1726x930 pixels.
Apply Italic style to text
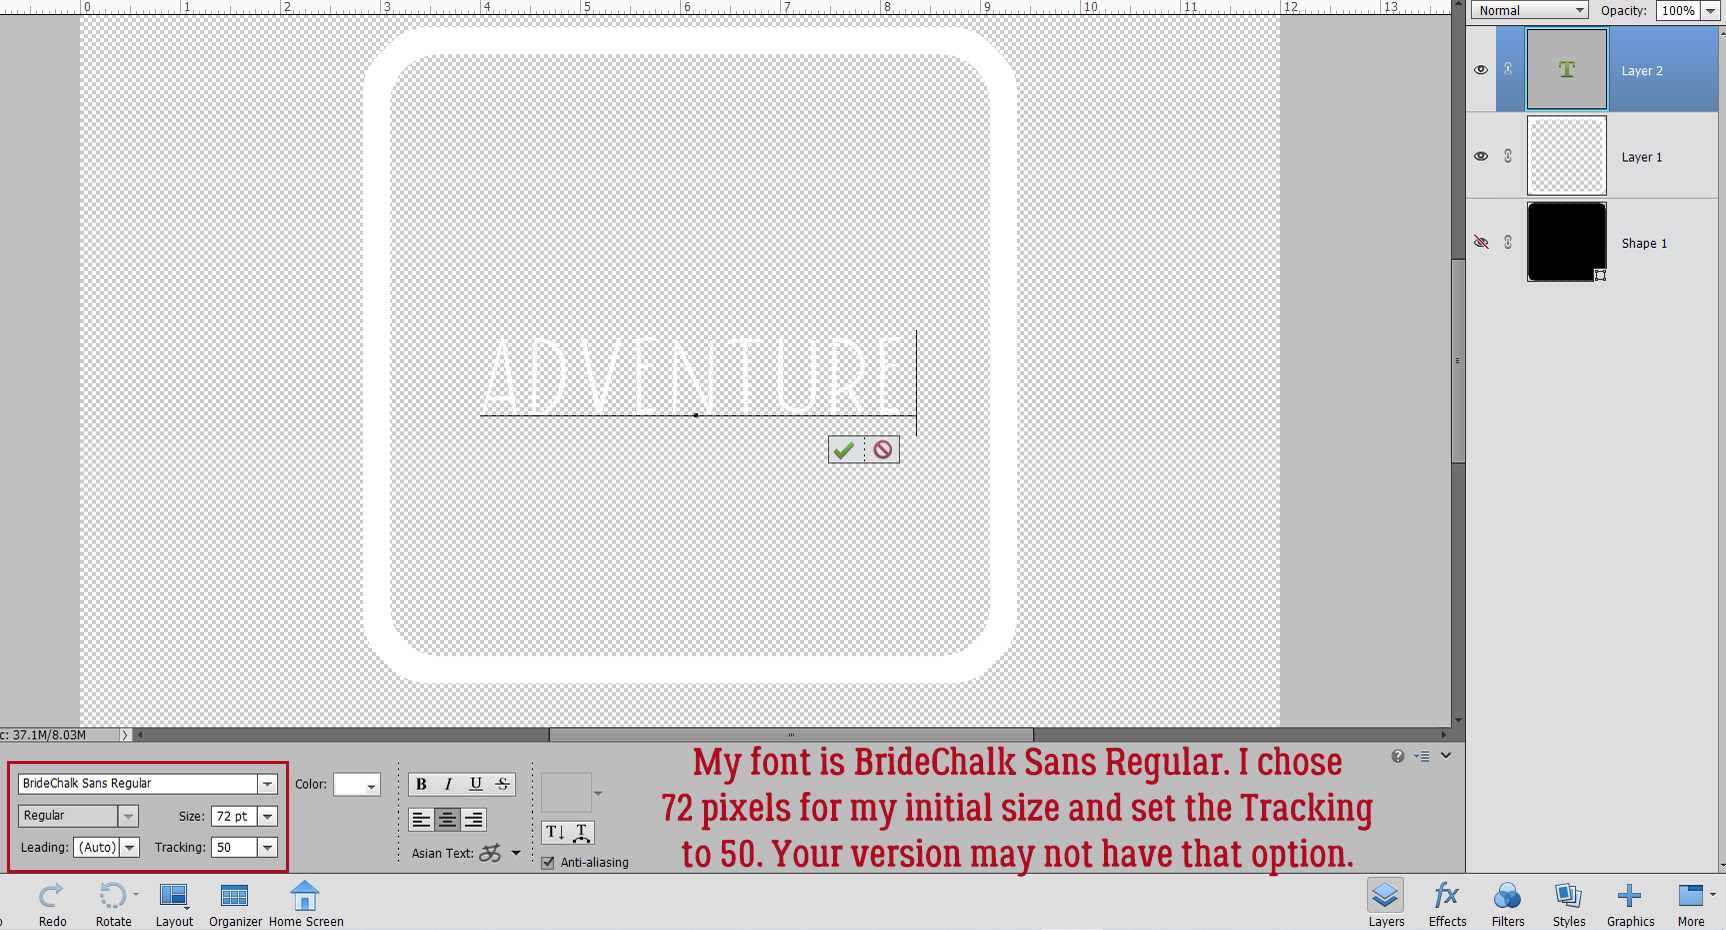click(448, 784)
